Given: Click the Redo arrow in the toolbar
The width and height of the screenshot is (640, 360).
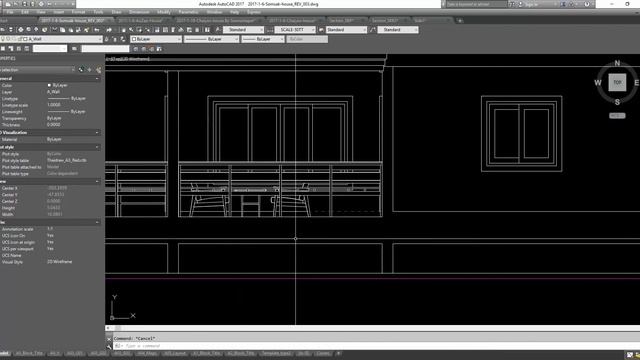Looking at the screenshot, I should pos(109,30).
